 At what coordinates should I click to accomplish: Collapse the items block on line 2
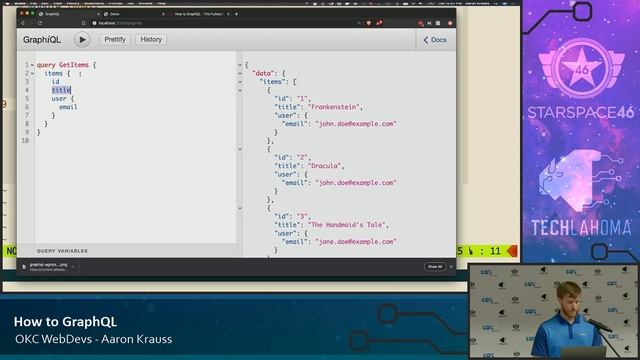pos(32,73)
